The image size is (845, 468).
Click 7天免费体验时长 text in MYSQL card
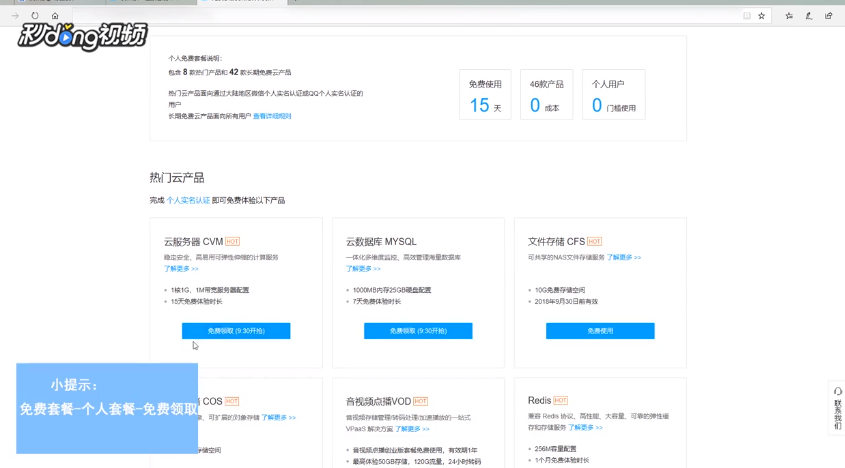[377, 301]
